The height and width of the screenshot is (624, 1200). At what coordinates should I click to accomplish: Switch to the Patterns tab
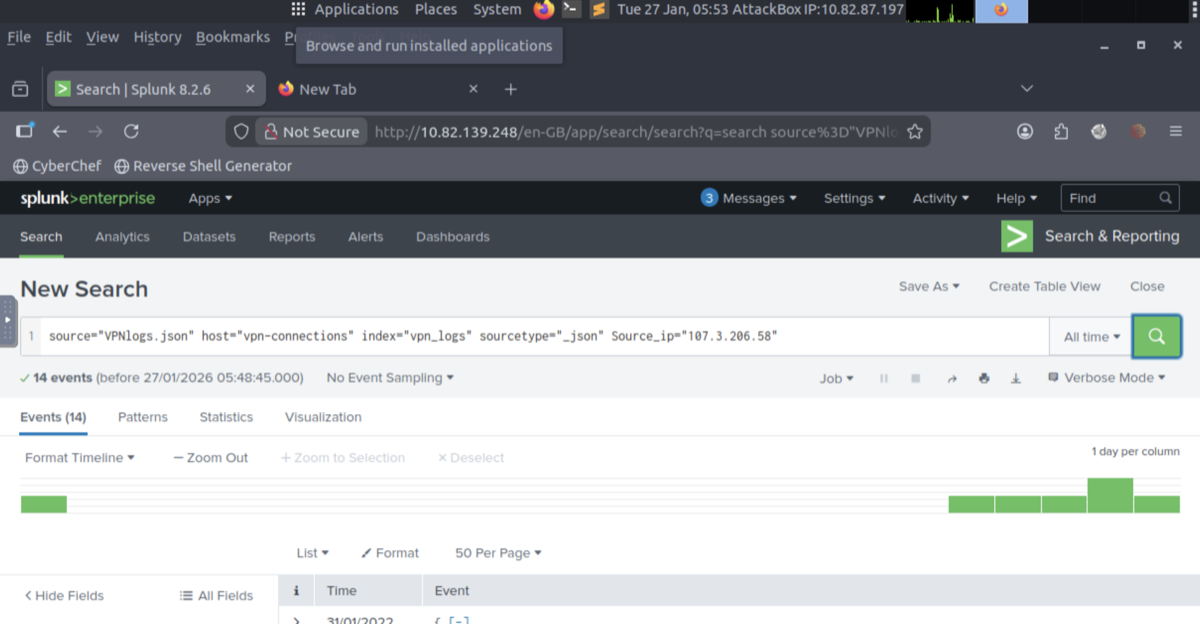[142, 417]
